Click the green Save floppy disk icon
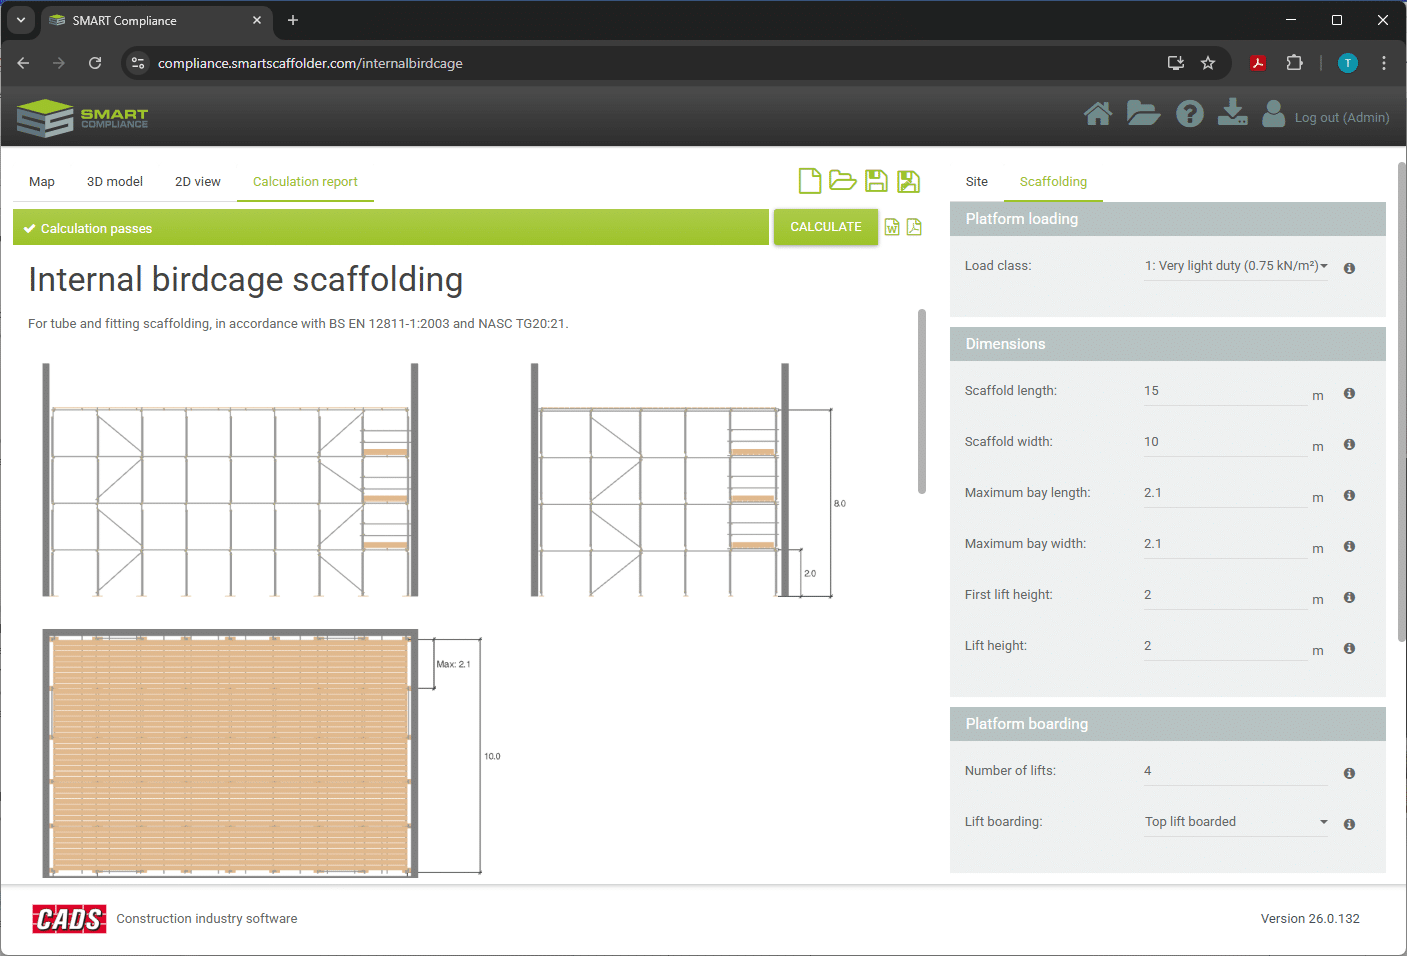The width and height of the screenshot is (1407, 956). 876,181
